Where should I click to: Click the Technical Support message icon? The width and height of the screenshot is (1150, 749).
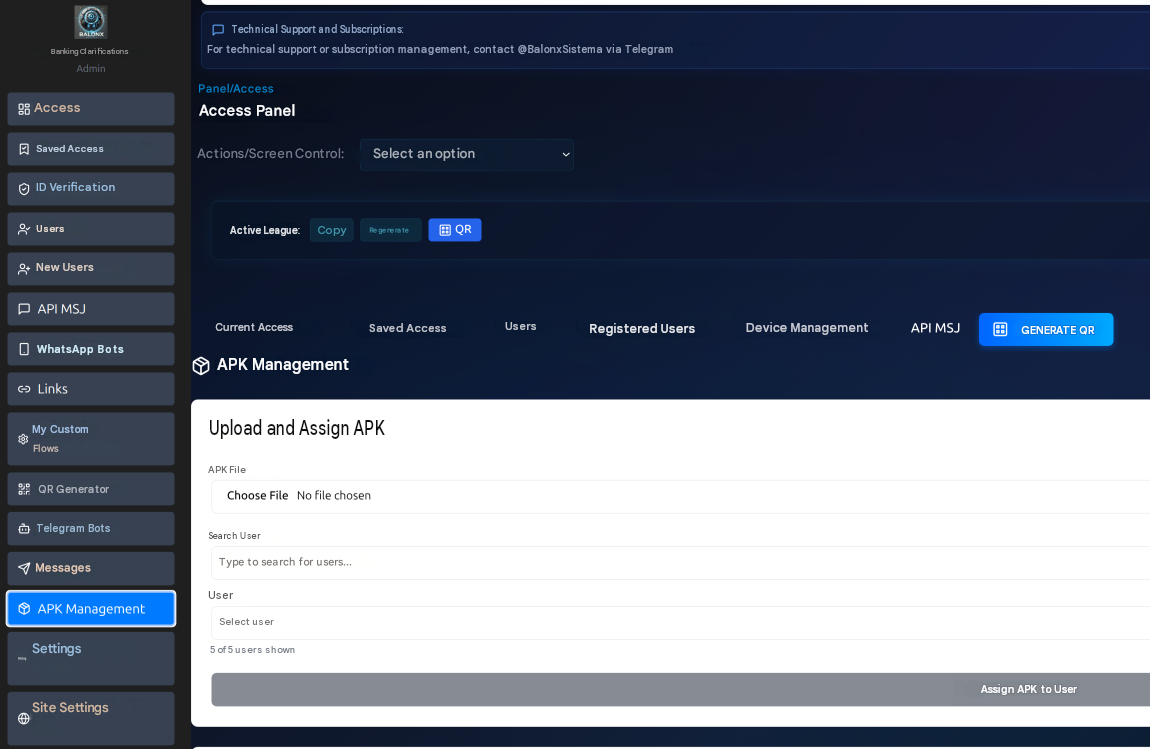tap(218, 30)
